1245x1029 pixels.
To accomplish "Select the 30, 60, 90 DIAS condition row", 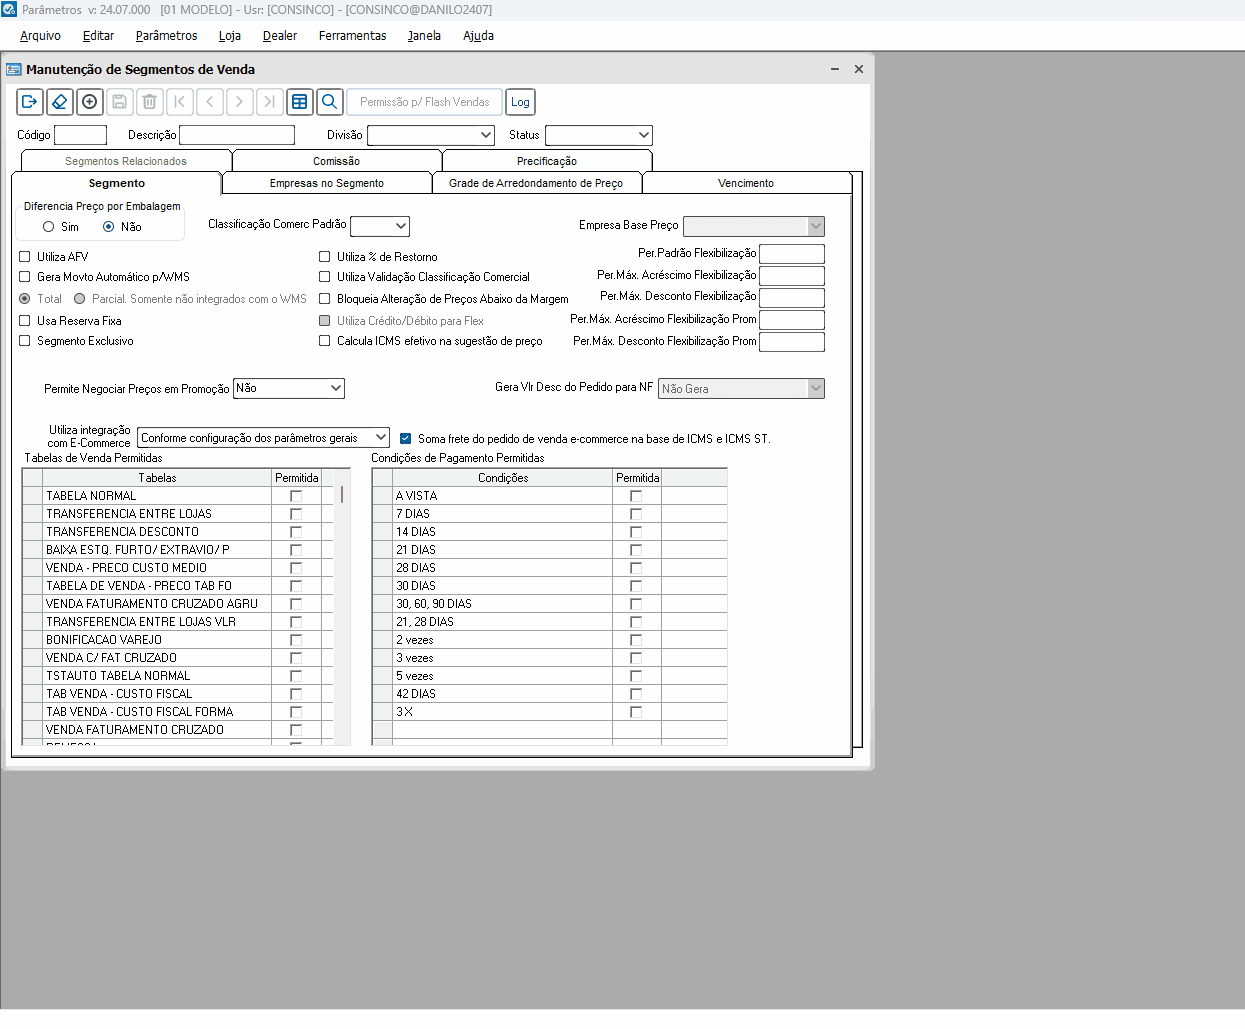I will (x=549, y=604).
